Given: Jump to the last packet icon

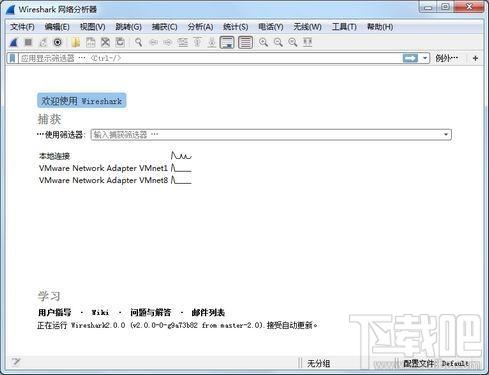Looking at the screenshot, I should click(212, 42).
